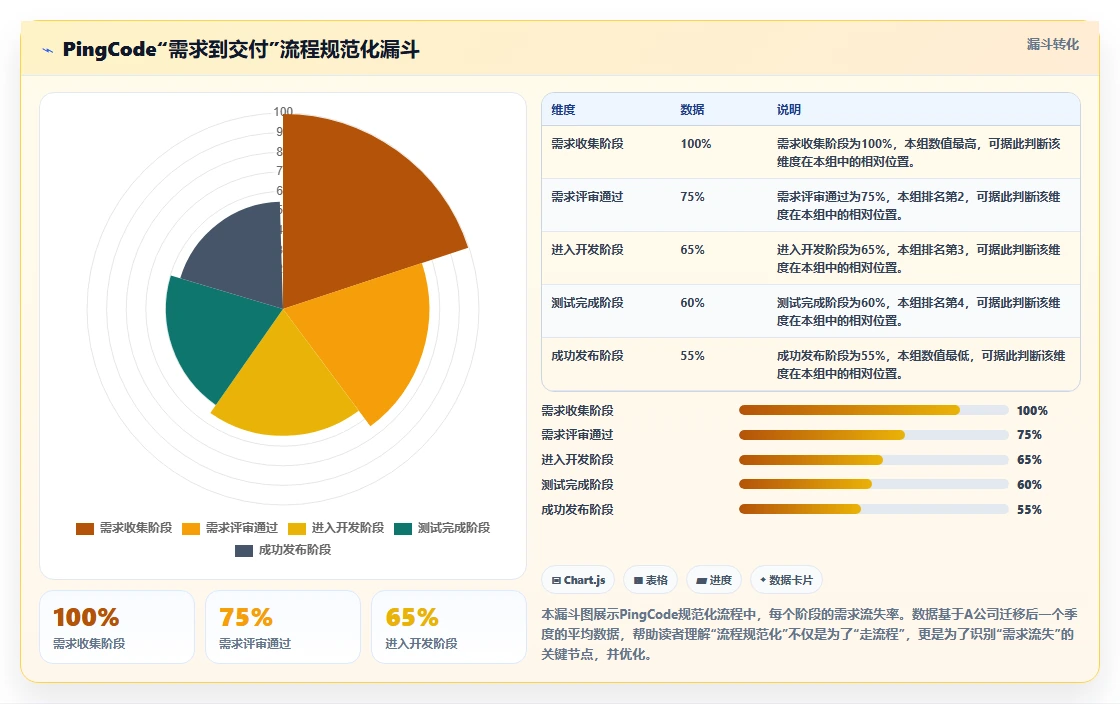Screen dimensions: 1120x704
Task: Click the yellow 进入开发阶段 chart slice
Action: coord(286,386)
